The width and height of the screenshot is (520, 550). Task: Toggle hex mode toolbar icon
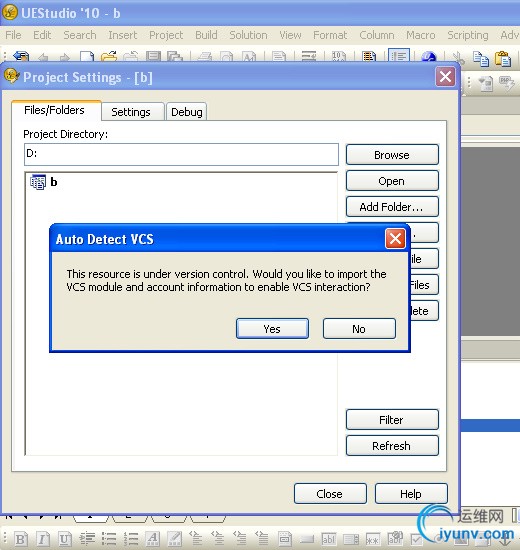(x=339, y=56)
